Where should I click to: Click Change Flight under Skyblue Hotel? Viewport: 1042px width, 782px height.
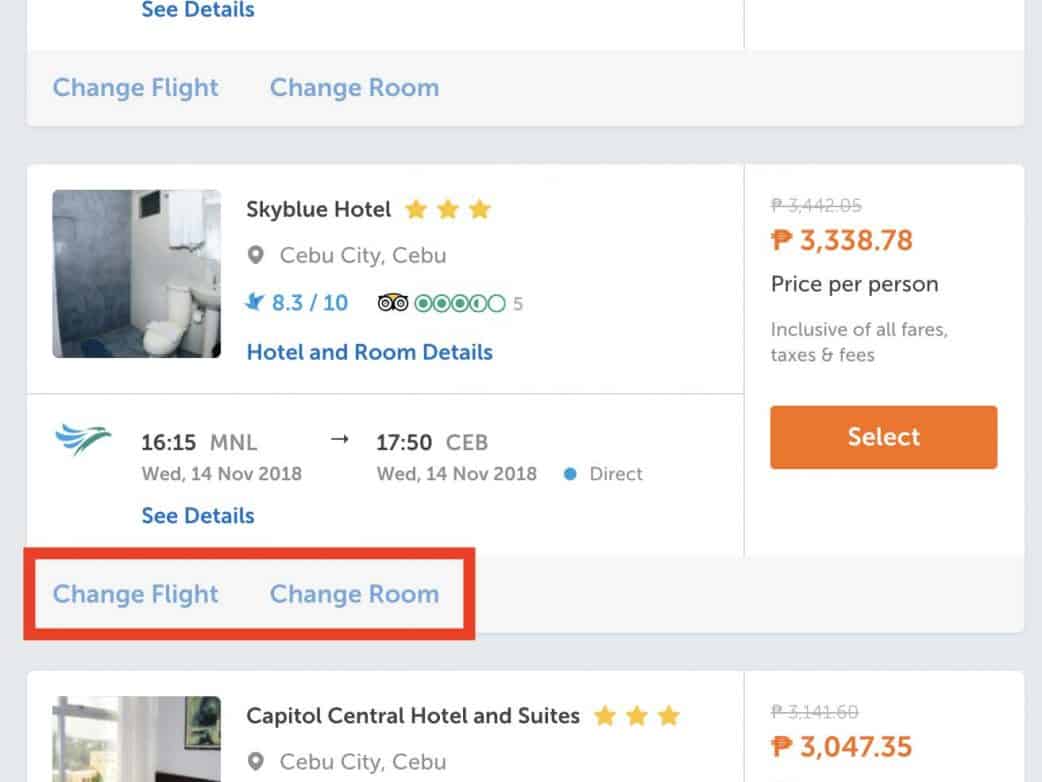pos(135,594)
